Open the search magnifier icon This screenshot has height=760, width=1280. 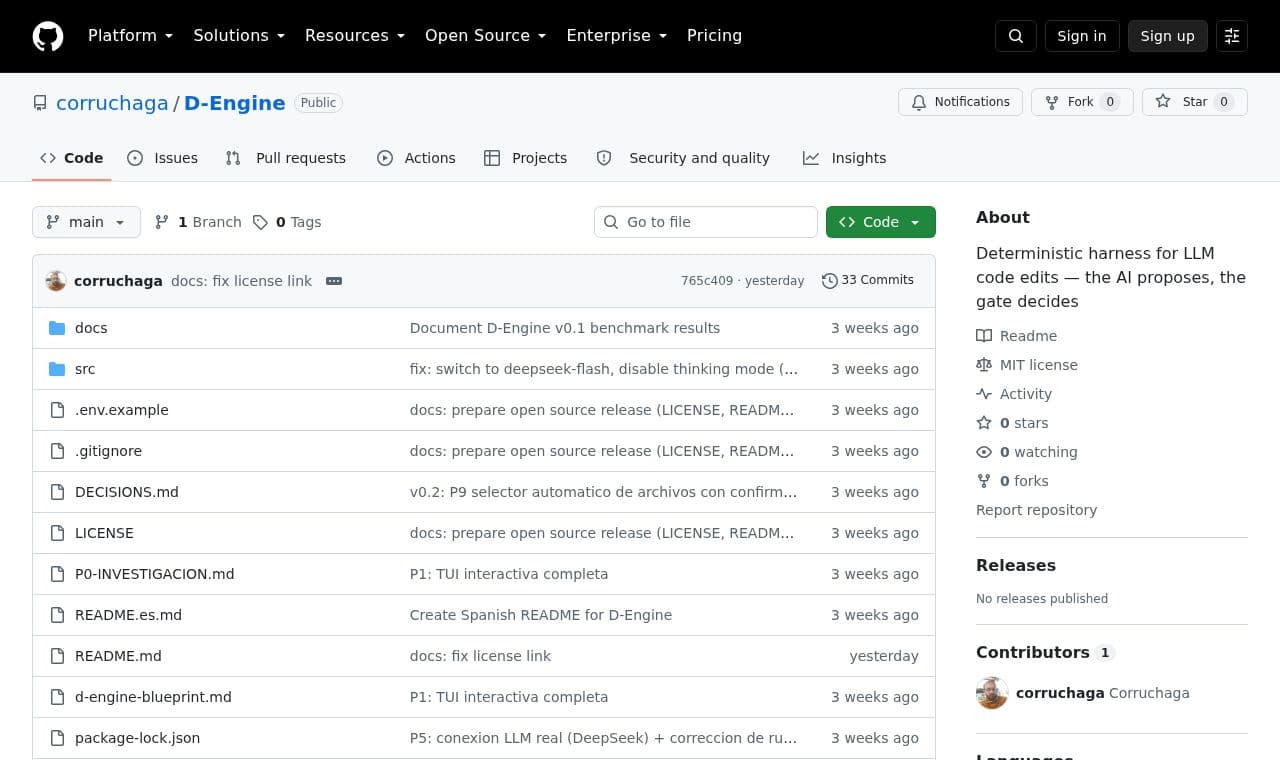pos(1016,36)
